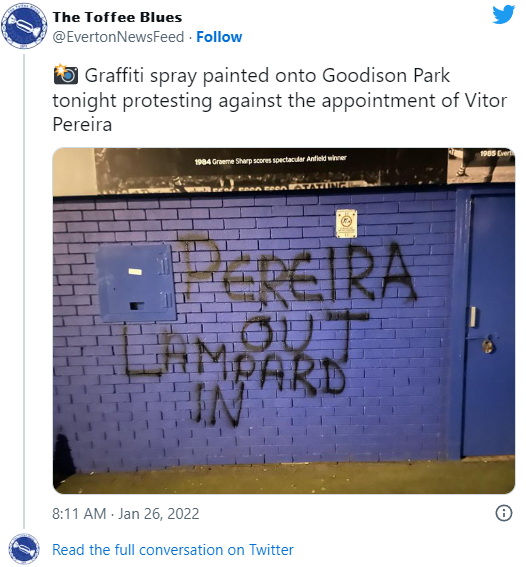Viewport: 526px width, 567px height.
Task: Click The Toffee Blues display name
Action: pos(117,17)
